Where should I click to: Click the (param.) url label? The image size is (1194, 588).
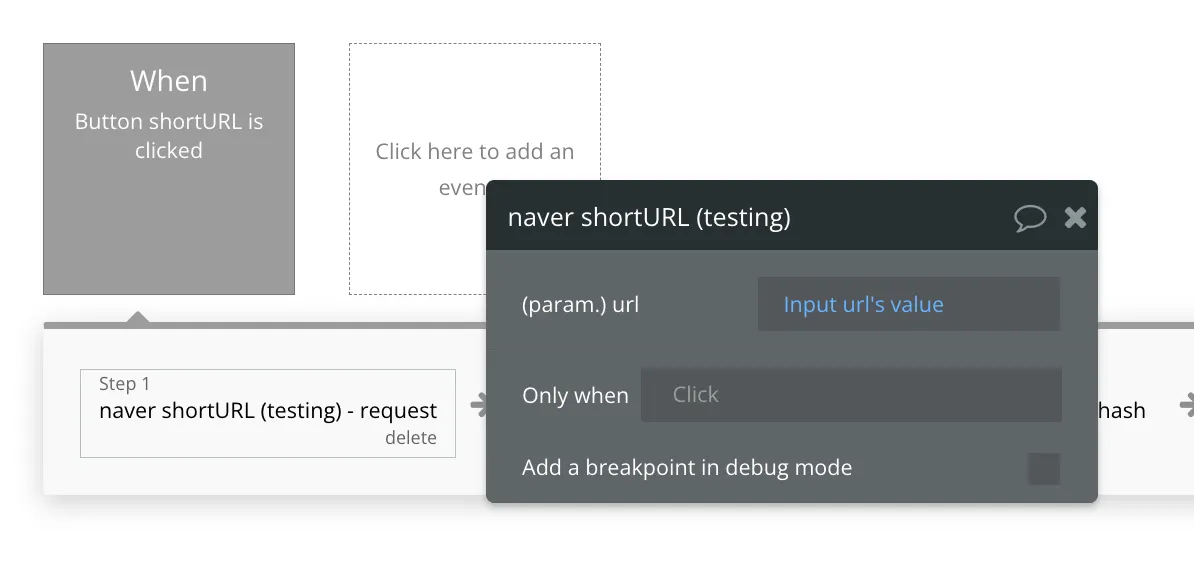click(x=580, y=305)
